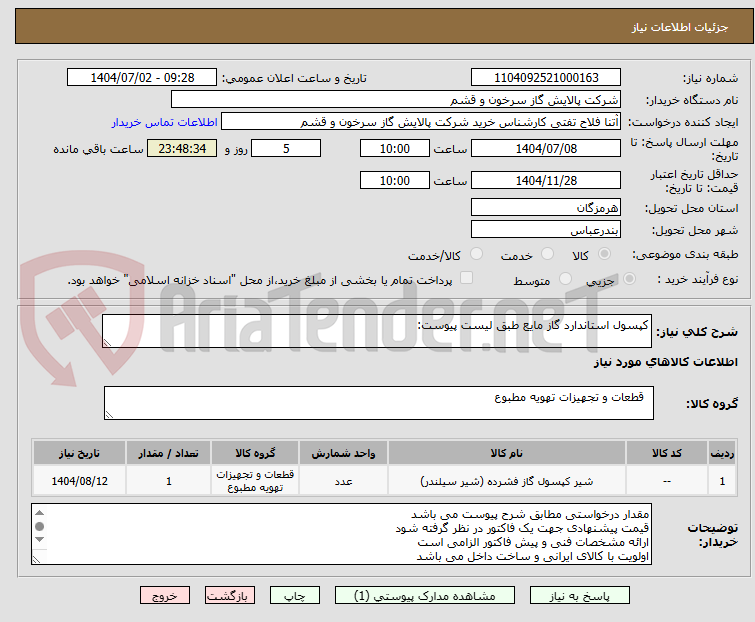Click the واحد شمارش column header

click(x=343, y=453)
